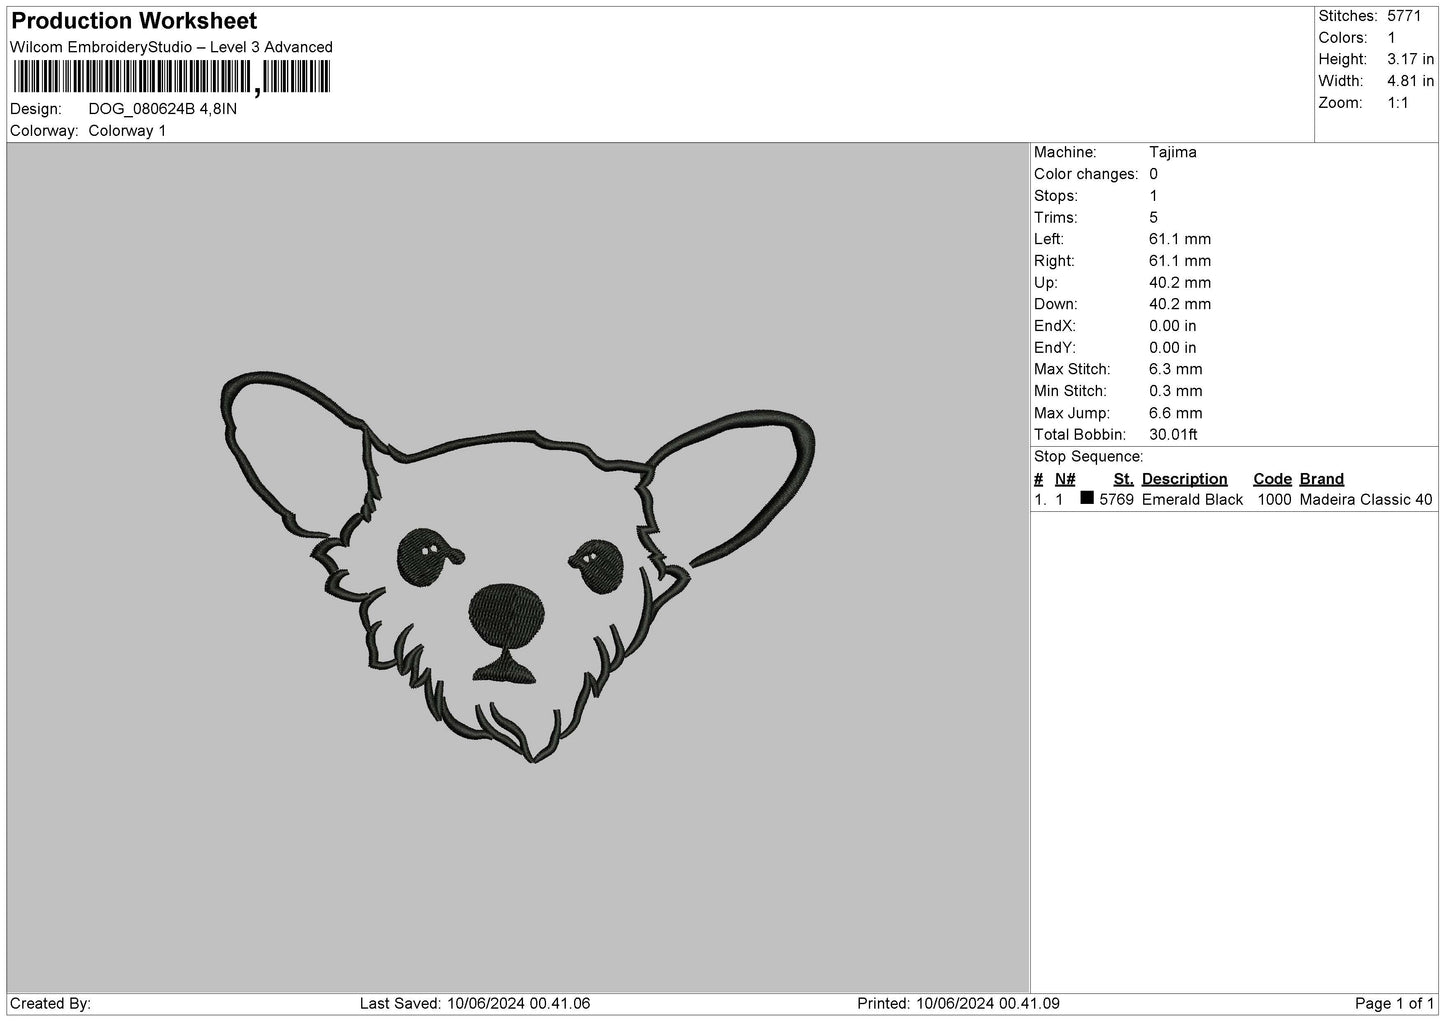Click the Stops label
Viewport: 1445px width, 1021px height.
click(x=1056, y=196)
